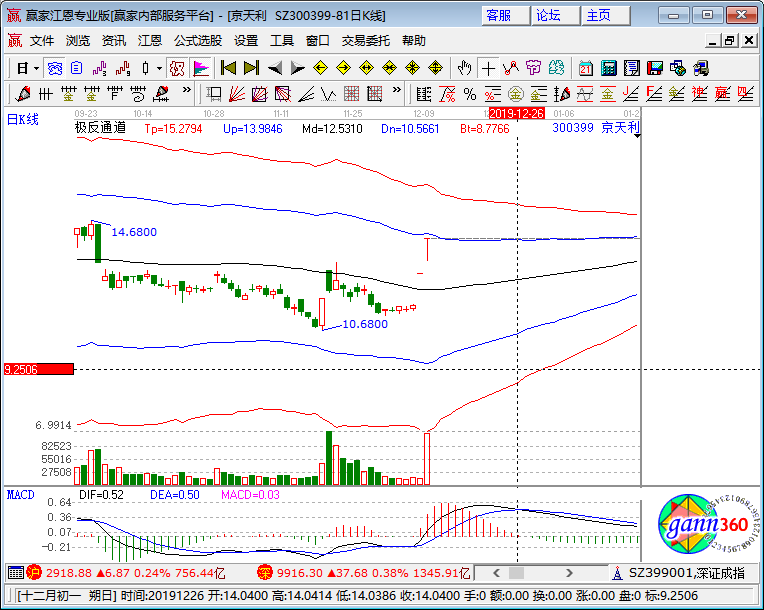Click the 论坛 button in title bar
Viewport: 764px width, 610px height.
(x=555, y=16)
